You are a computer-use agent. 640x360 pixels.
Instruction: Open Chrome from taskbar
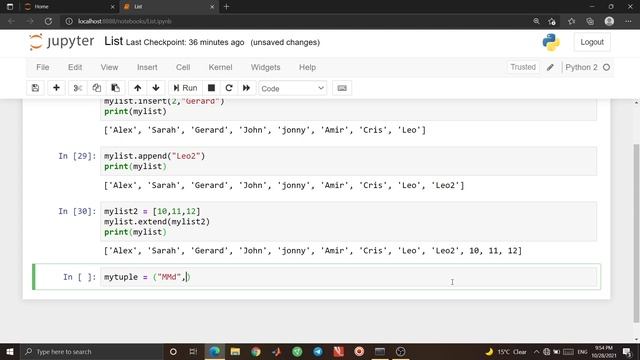(256, 351)
